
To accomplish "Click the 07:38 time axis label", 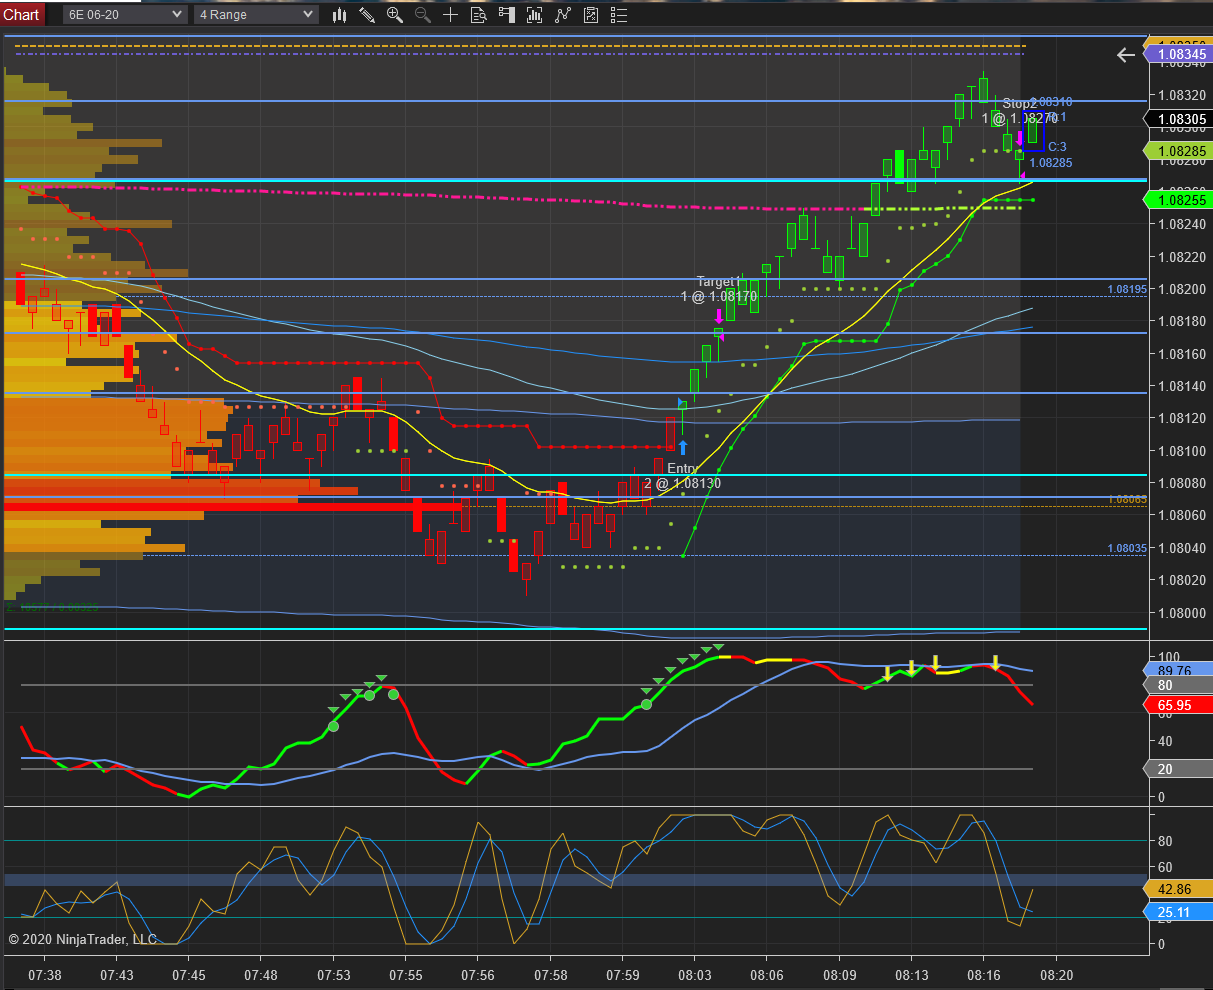I will (44, 975).
